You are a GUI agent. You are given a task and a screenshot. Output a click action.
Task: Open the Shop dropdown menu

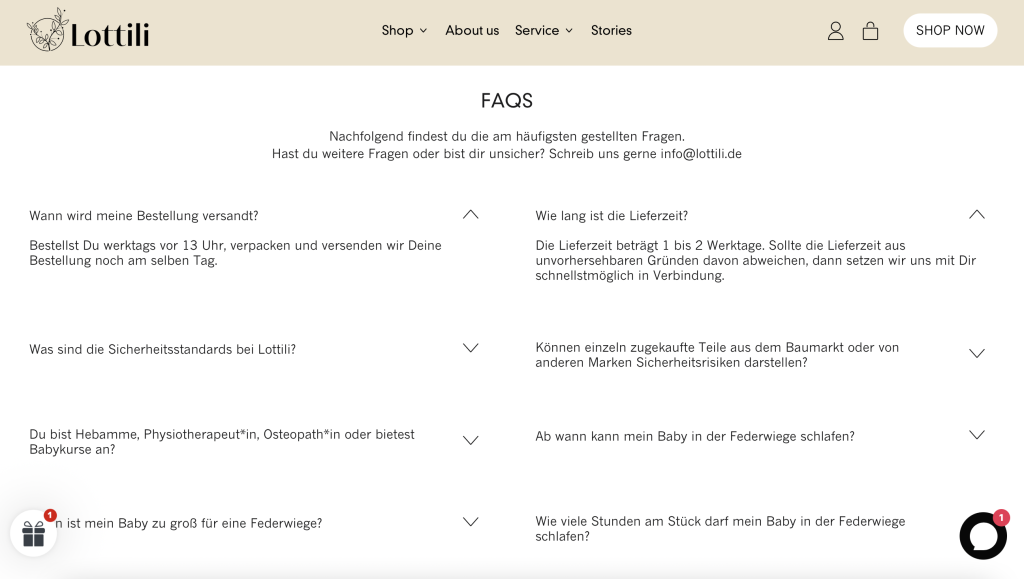point(404,31)
